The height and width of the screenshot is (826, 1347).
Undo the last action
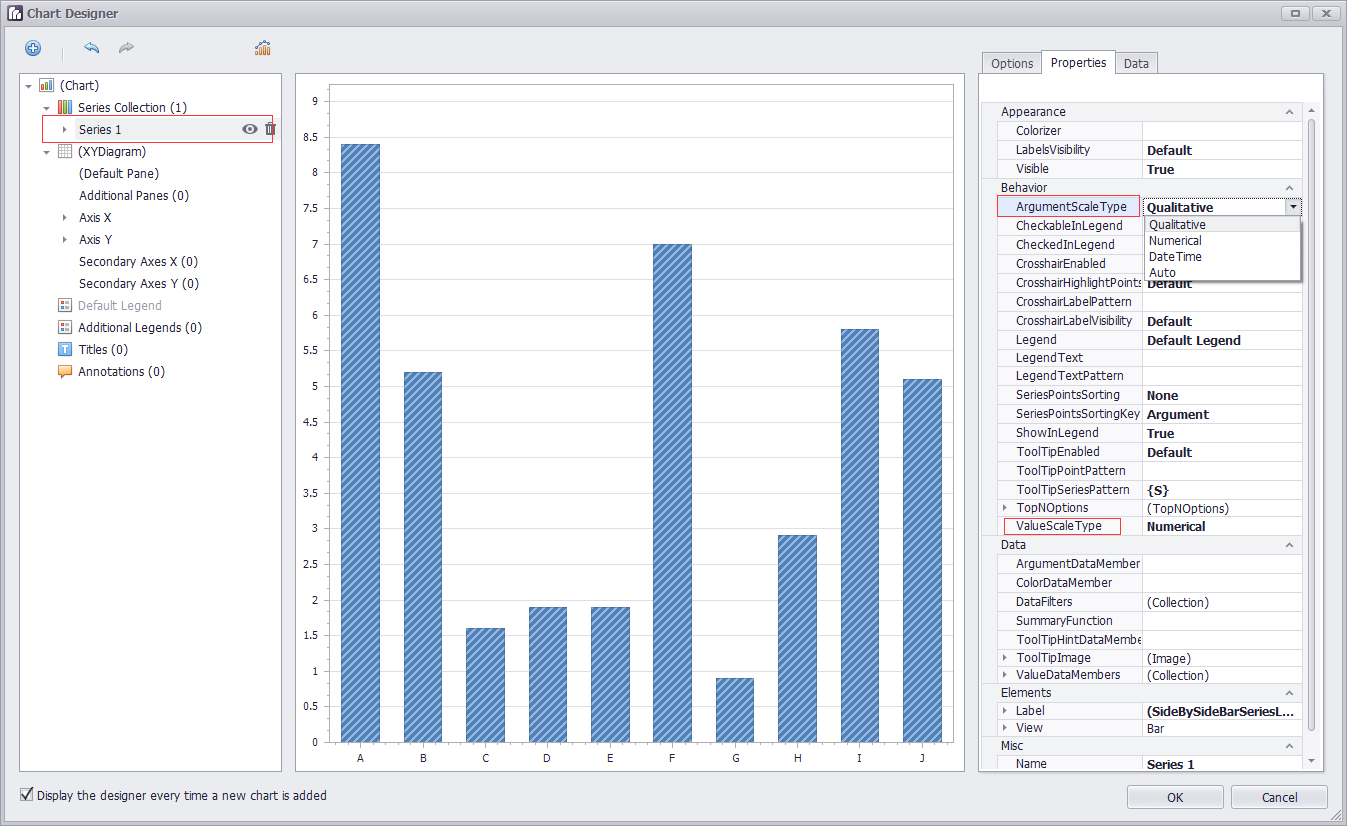pos(92,48)
